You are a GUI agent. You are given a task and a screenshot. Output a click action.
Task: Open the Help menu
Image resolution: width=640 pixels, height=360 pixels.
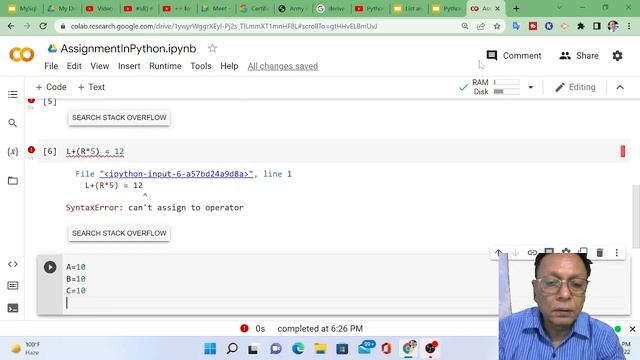click(229, 66)
